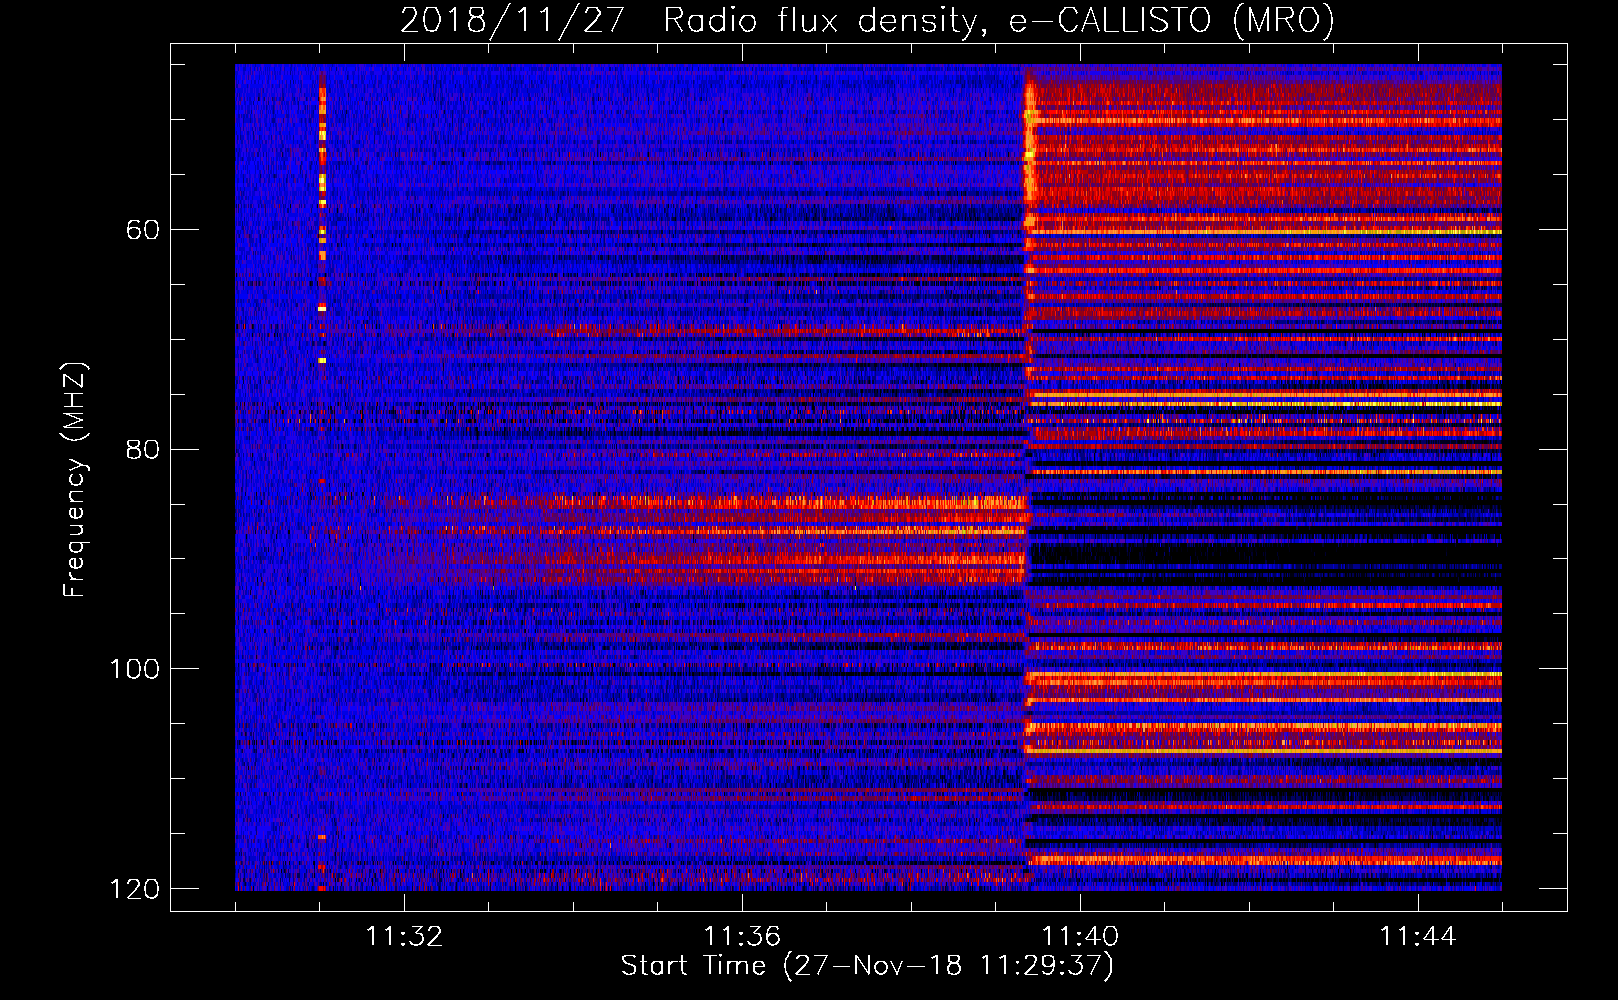Click the 60 frequency tick label
The width and height of the screenshot is (1618, 1000).
pyautogui.click(x=143, y=230)
